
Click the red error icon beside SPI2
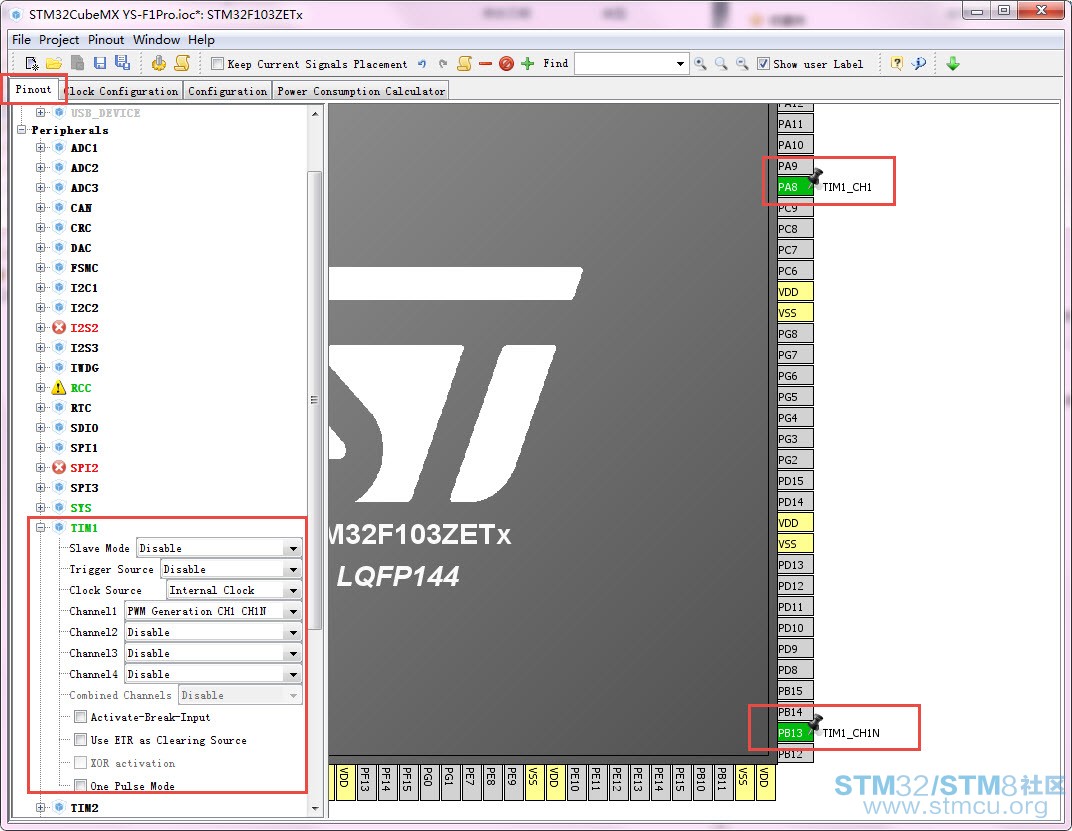(x=59, y=467)
